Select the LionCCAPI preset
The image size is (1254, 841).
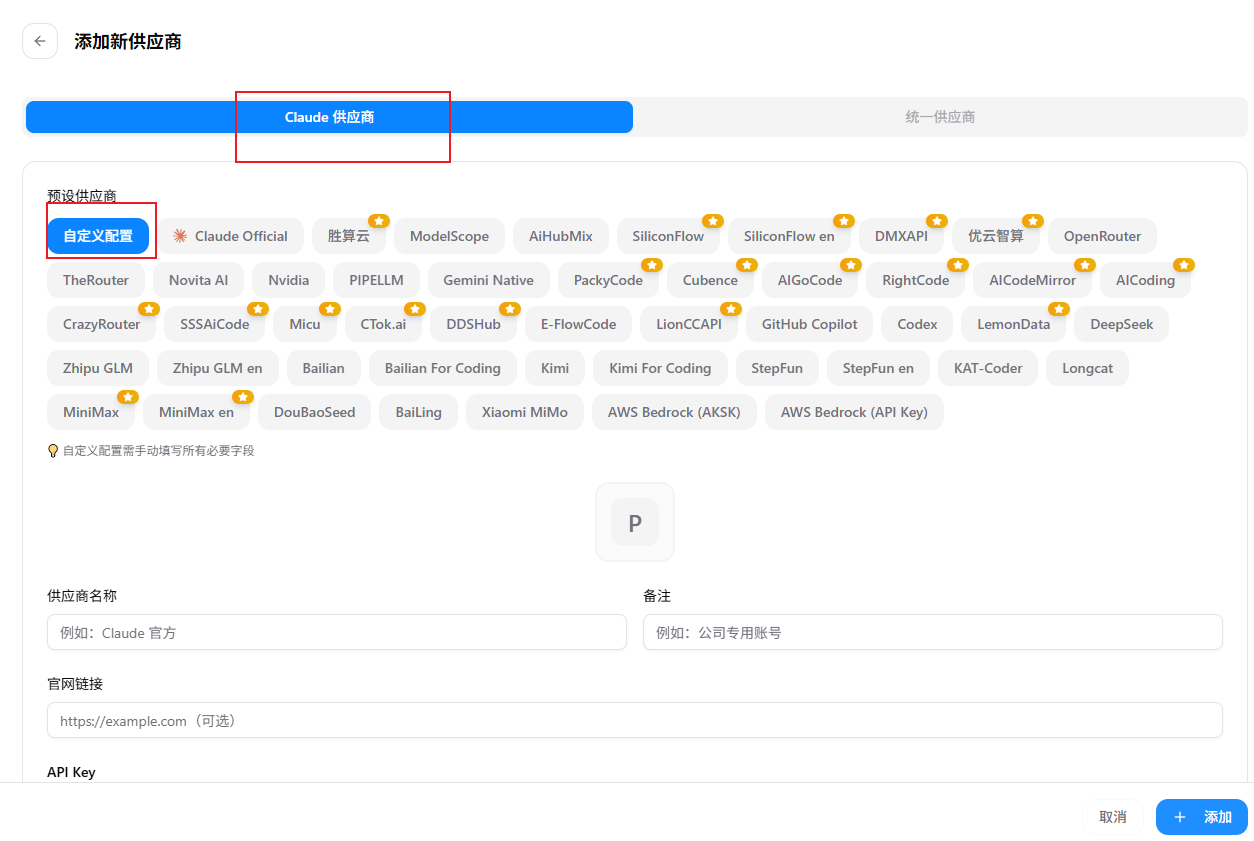click(689, 324)
